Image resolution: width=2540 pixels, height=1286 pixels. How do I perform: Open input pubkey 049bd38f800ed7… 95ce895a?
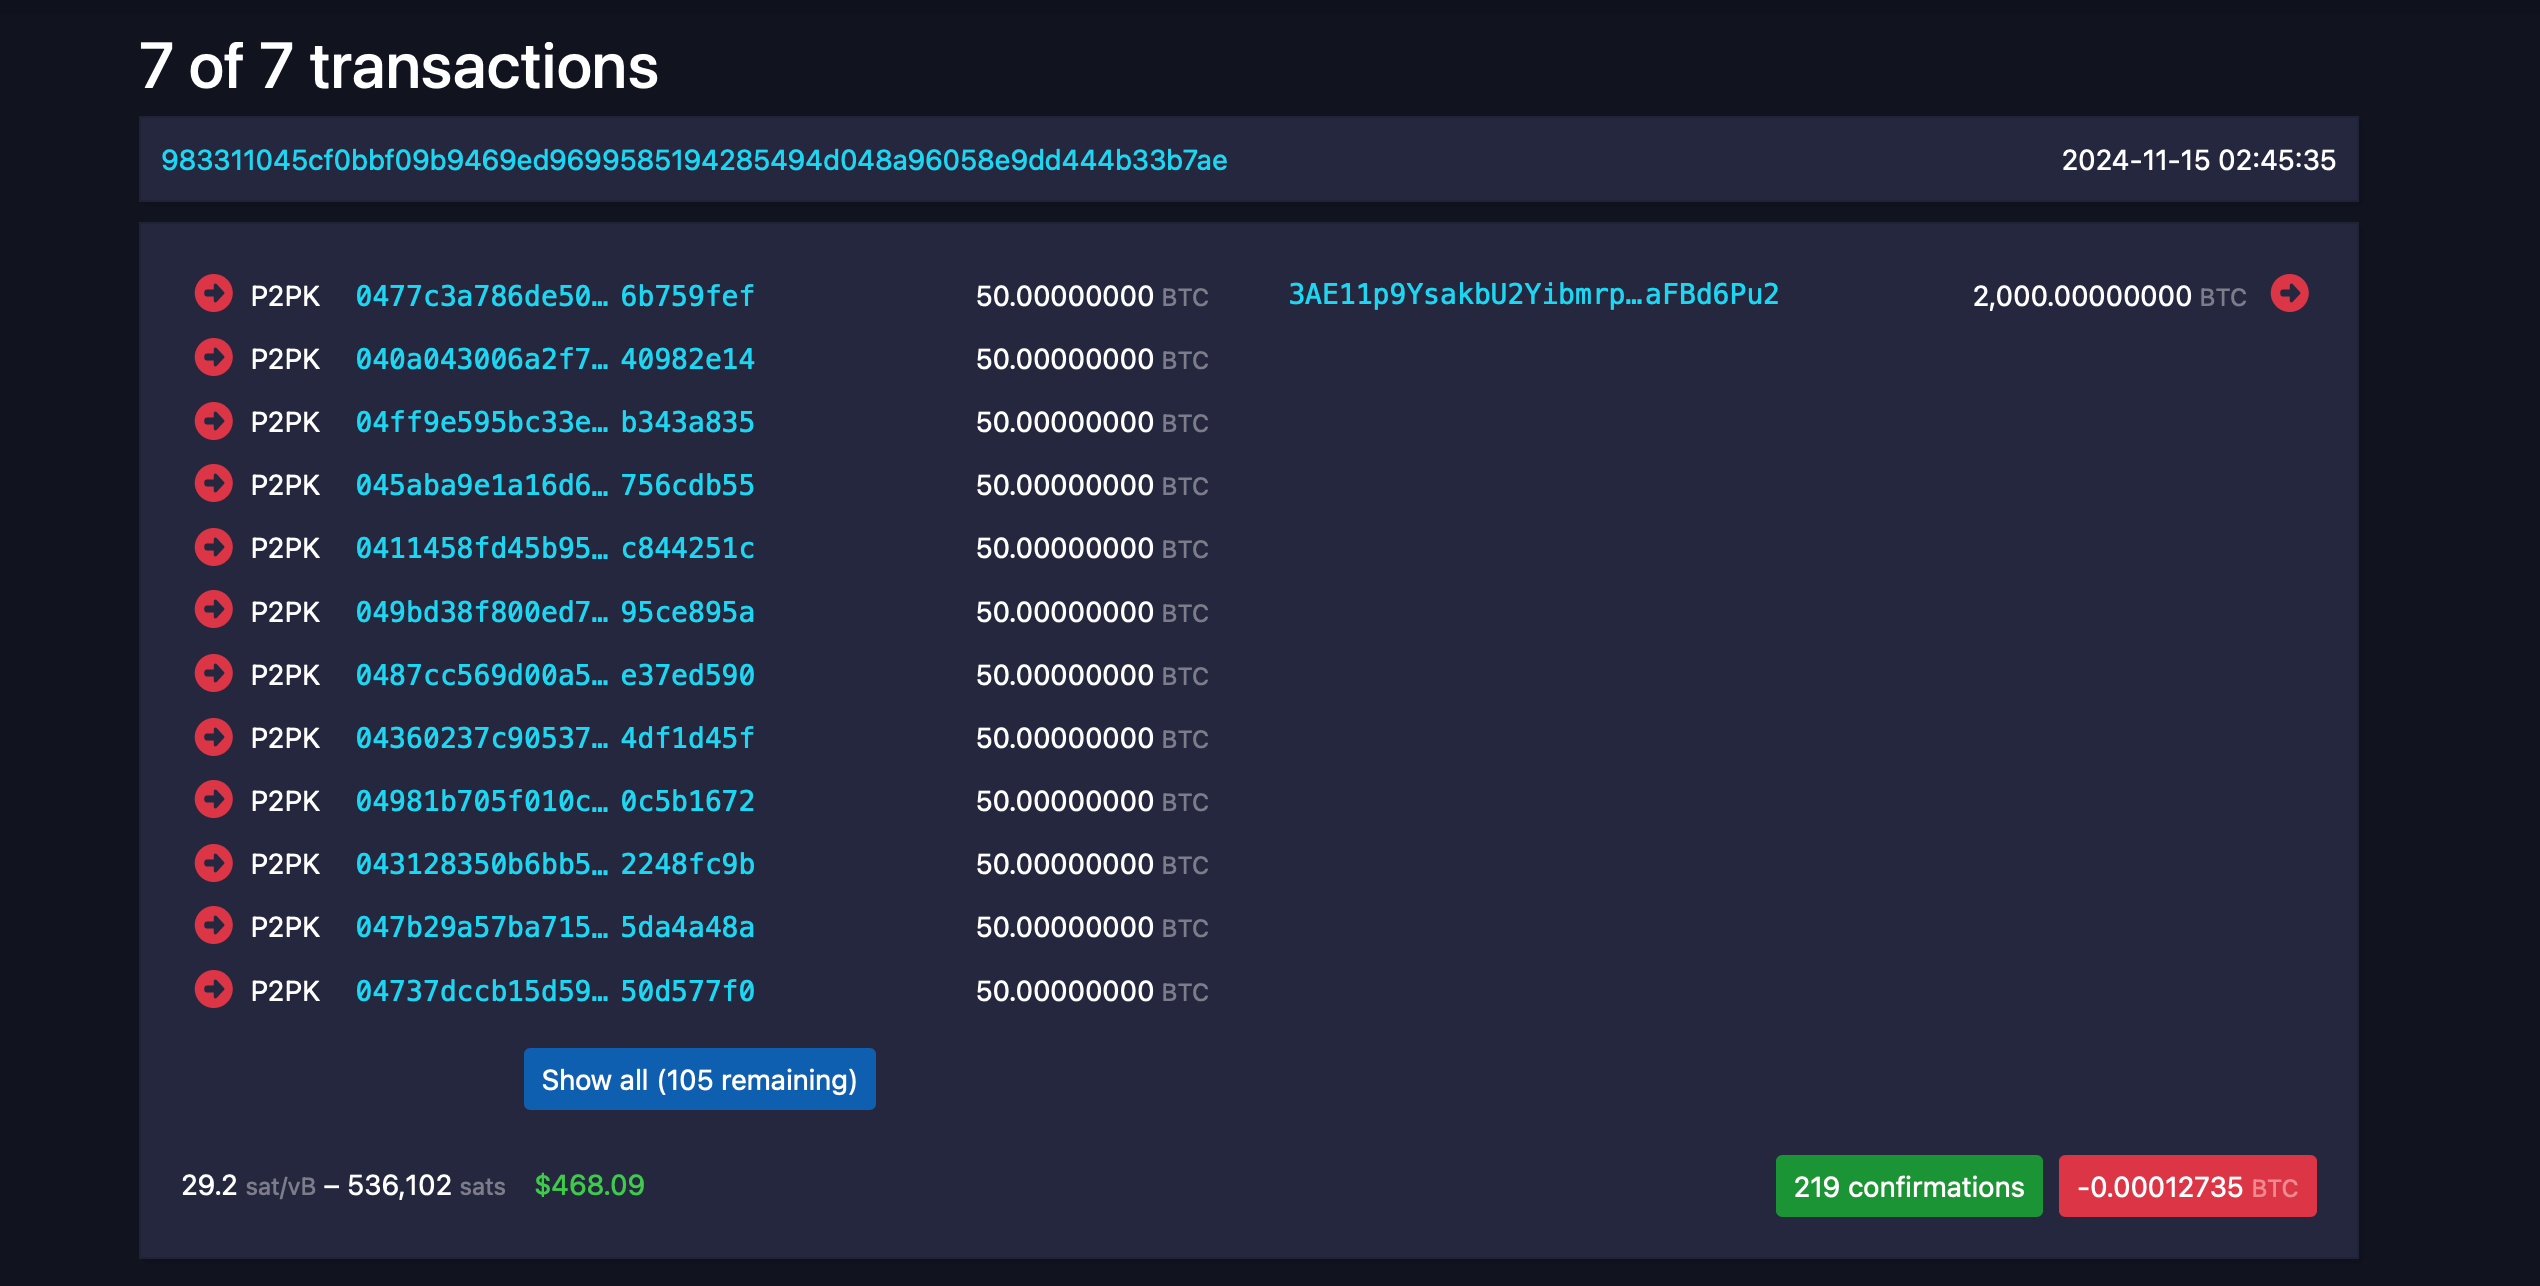tap(555, 612)
